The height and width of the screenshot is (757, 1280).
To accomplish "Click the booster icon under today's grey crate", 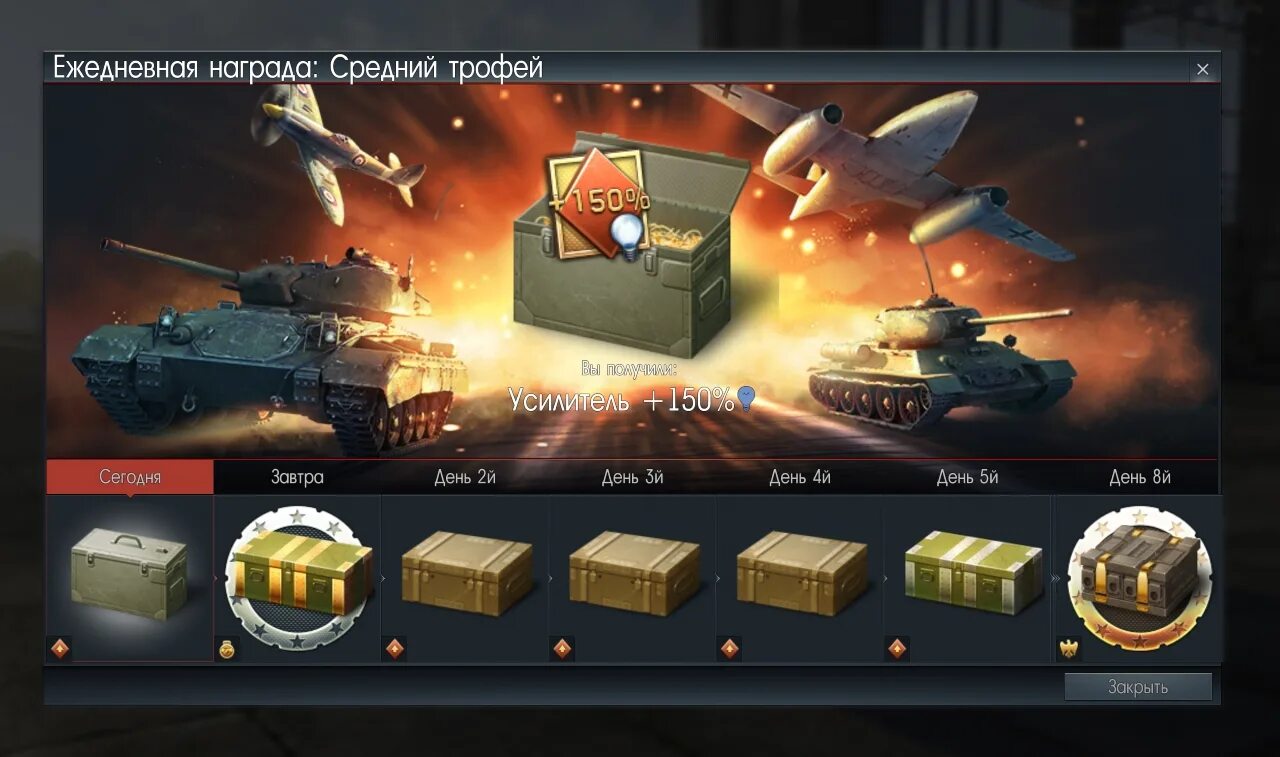I will 61,649.
